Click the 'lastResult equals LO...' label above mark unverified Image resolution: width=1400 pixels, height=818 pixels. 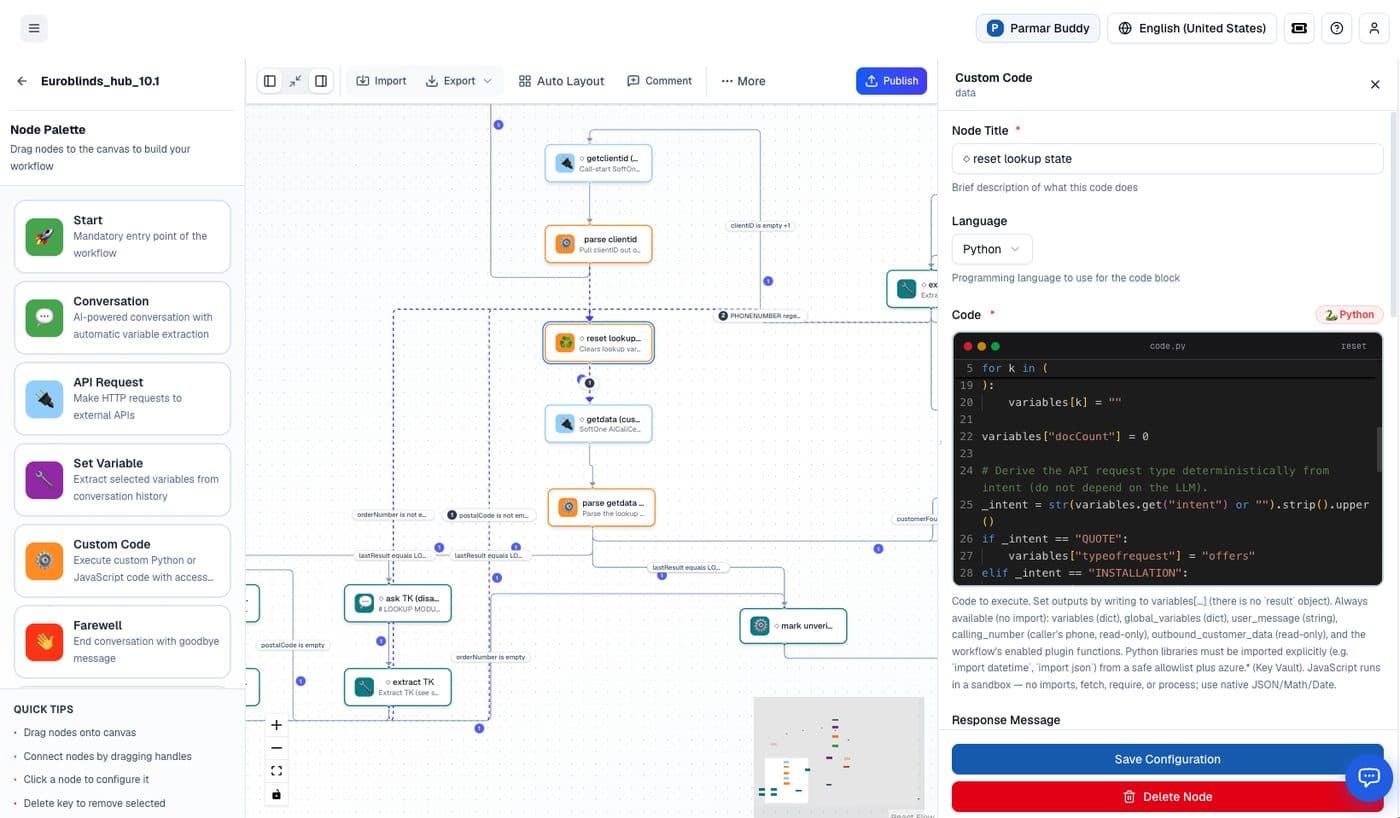tap(686, 568)
